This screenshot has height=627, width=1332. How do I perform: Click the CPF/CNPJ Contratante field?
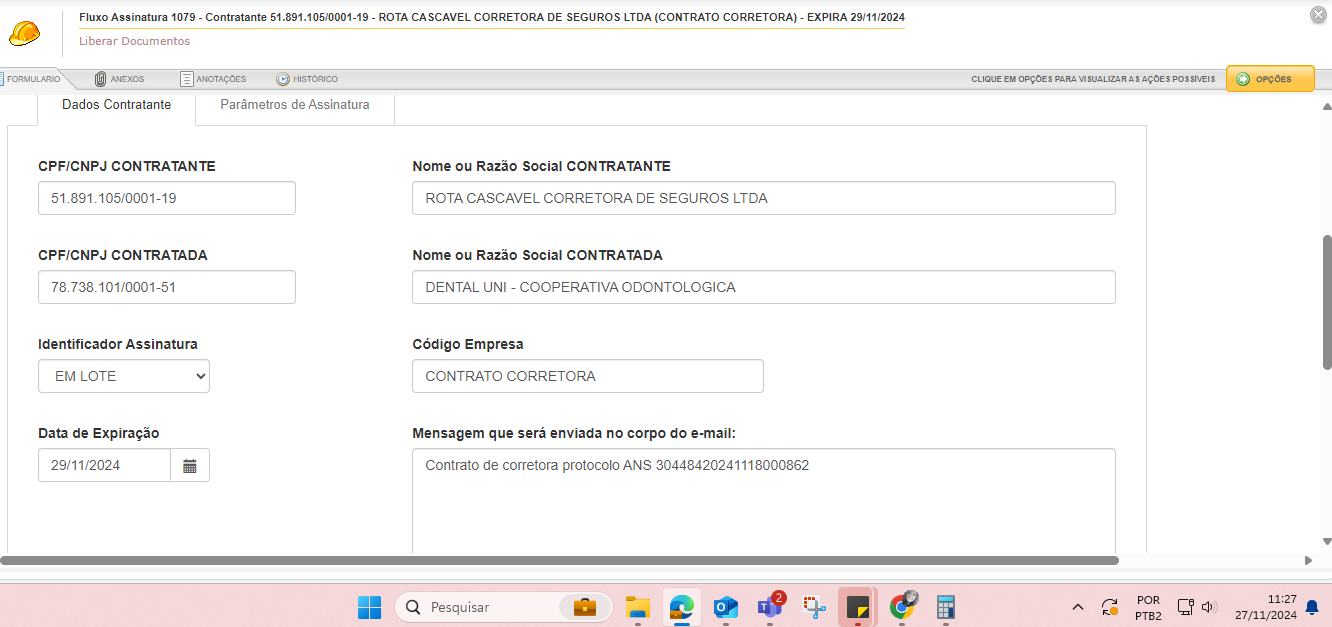coord(167,198)
